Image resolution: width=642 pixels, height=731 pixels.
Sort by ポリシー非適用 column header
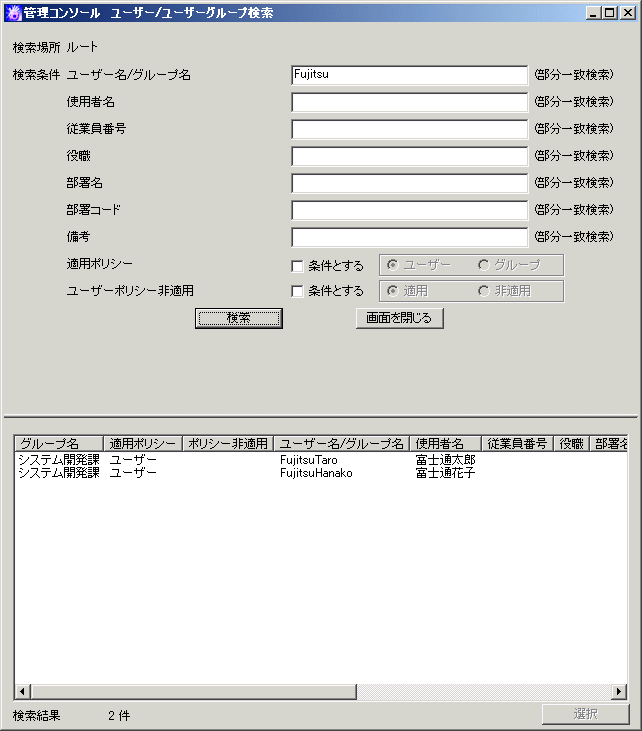coord(228,443)
